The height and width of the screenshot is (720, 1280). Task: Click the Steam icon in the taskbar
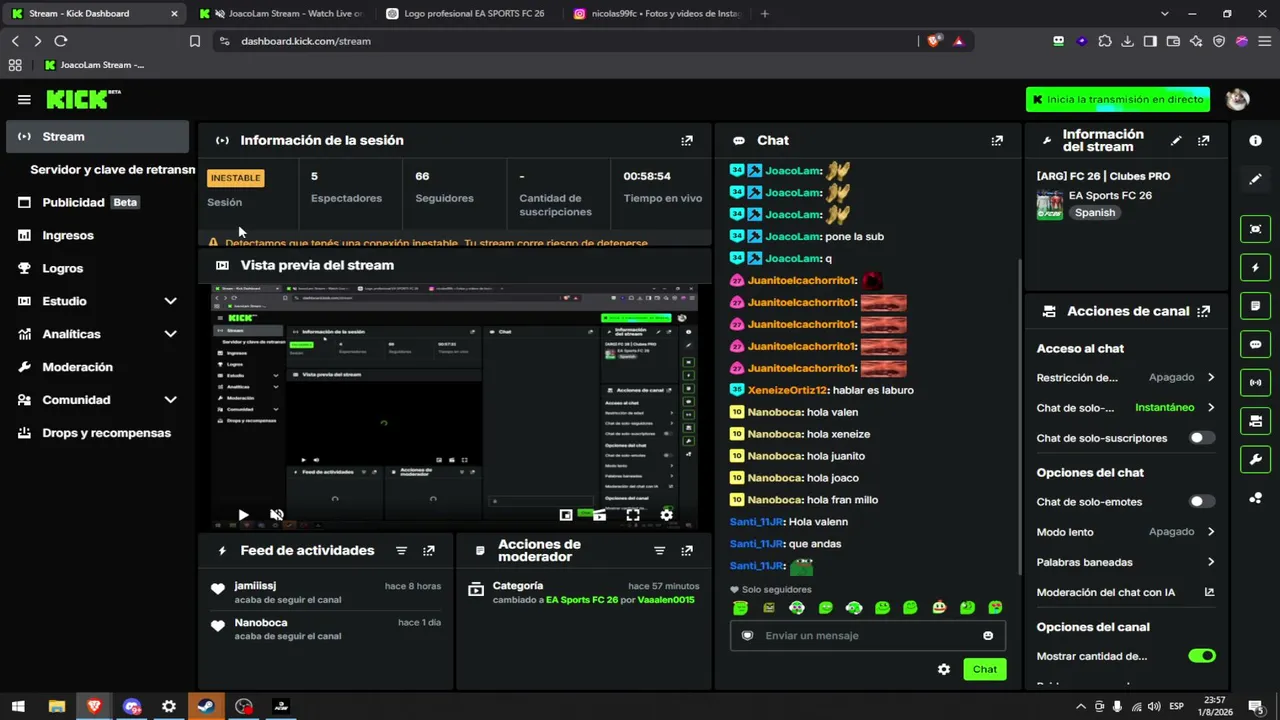click(206, 706)
